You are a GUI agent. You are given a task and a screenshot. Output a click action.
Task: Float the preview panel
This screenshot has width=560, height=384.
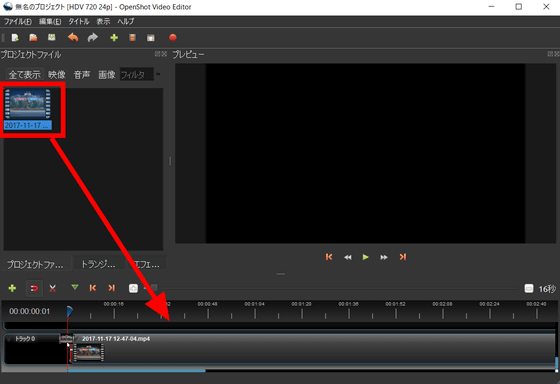pos(550,54)
